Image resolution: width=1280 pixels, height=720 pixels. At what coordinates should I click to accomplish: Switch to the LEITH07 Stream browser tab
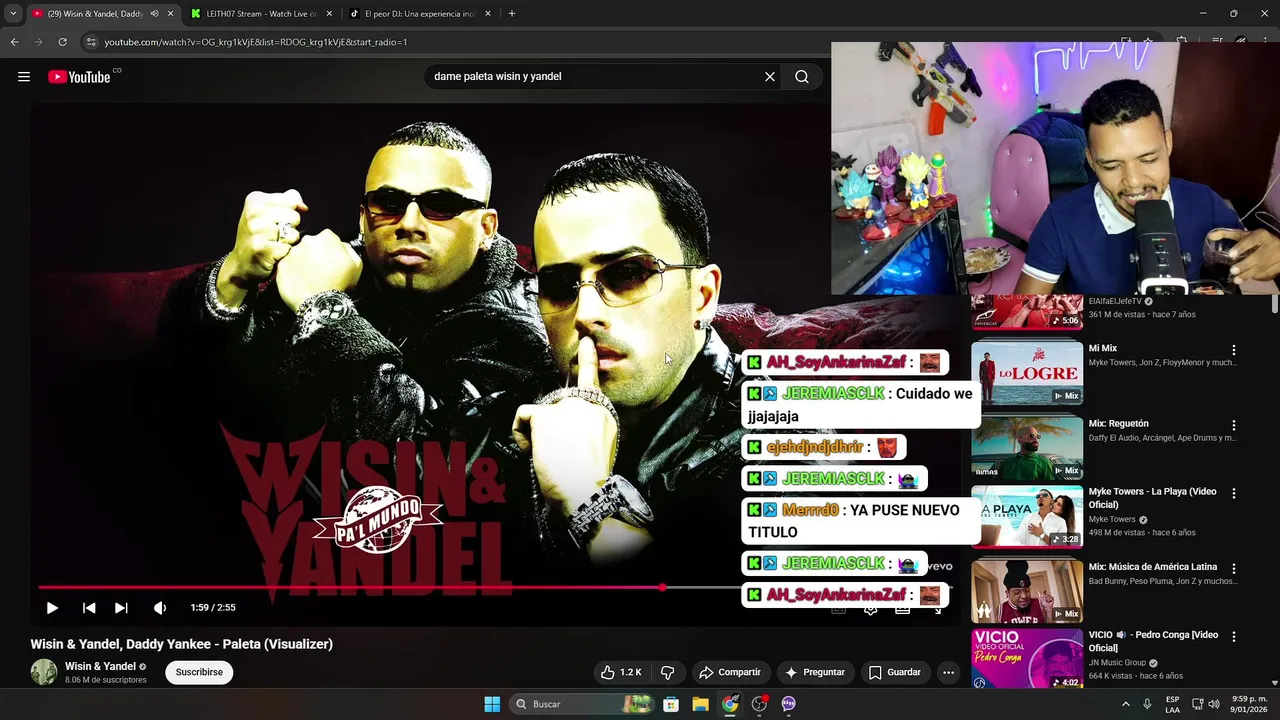(x=260, y=14)
